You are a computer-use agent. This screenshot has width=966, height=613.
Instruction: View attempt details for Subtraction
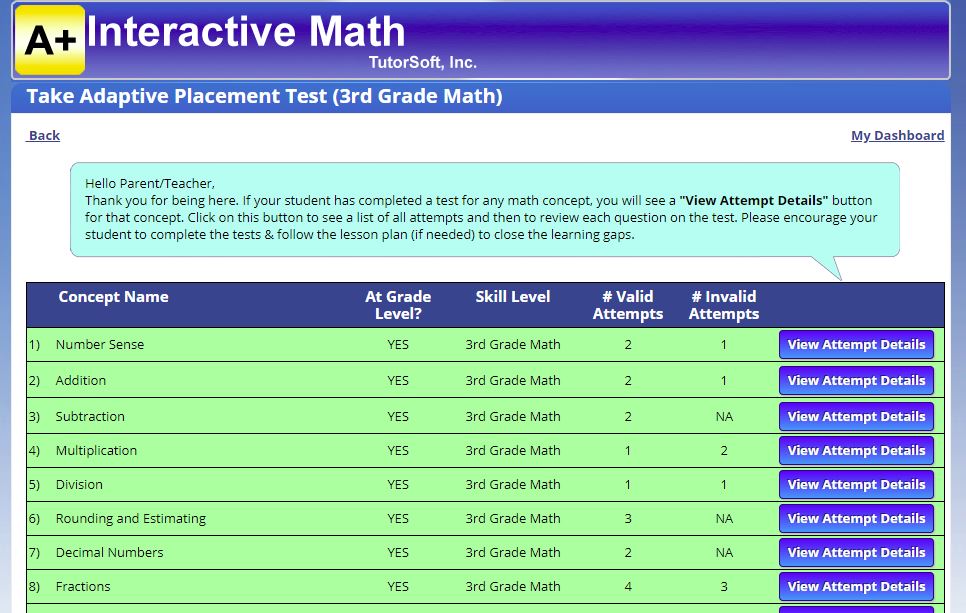click(x=856, y=416)
